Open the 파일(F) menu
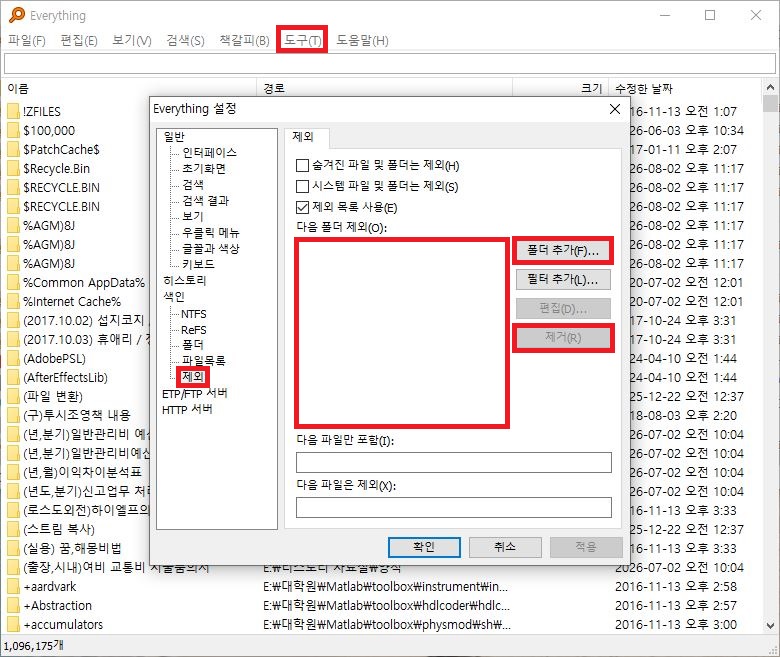Screen dimensions: 780x657 pyautogui.click(x=27, y=40)
